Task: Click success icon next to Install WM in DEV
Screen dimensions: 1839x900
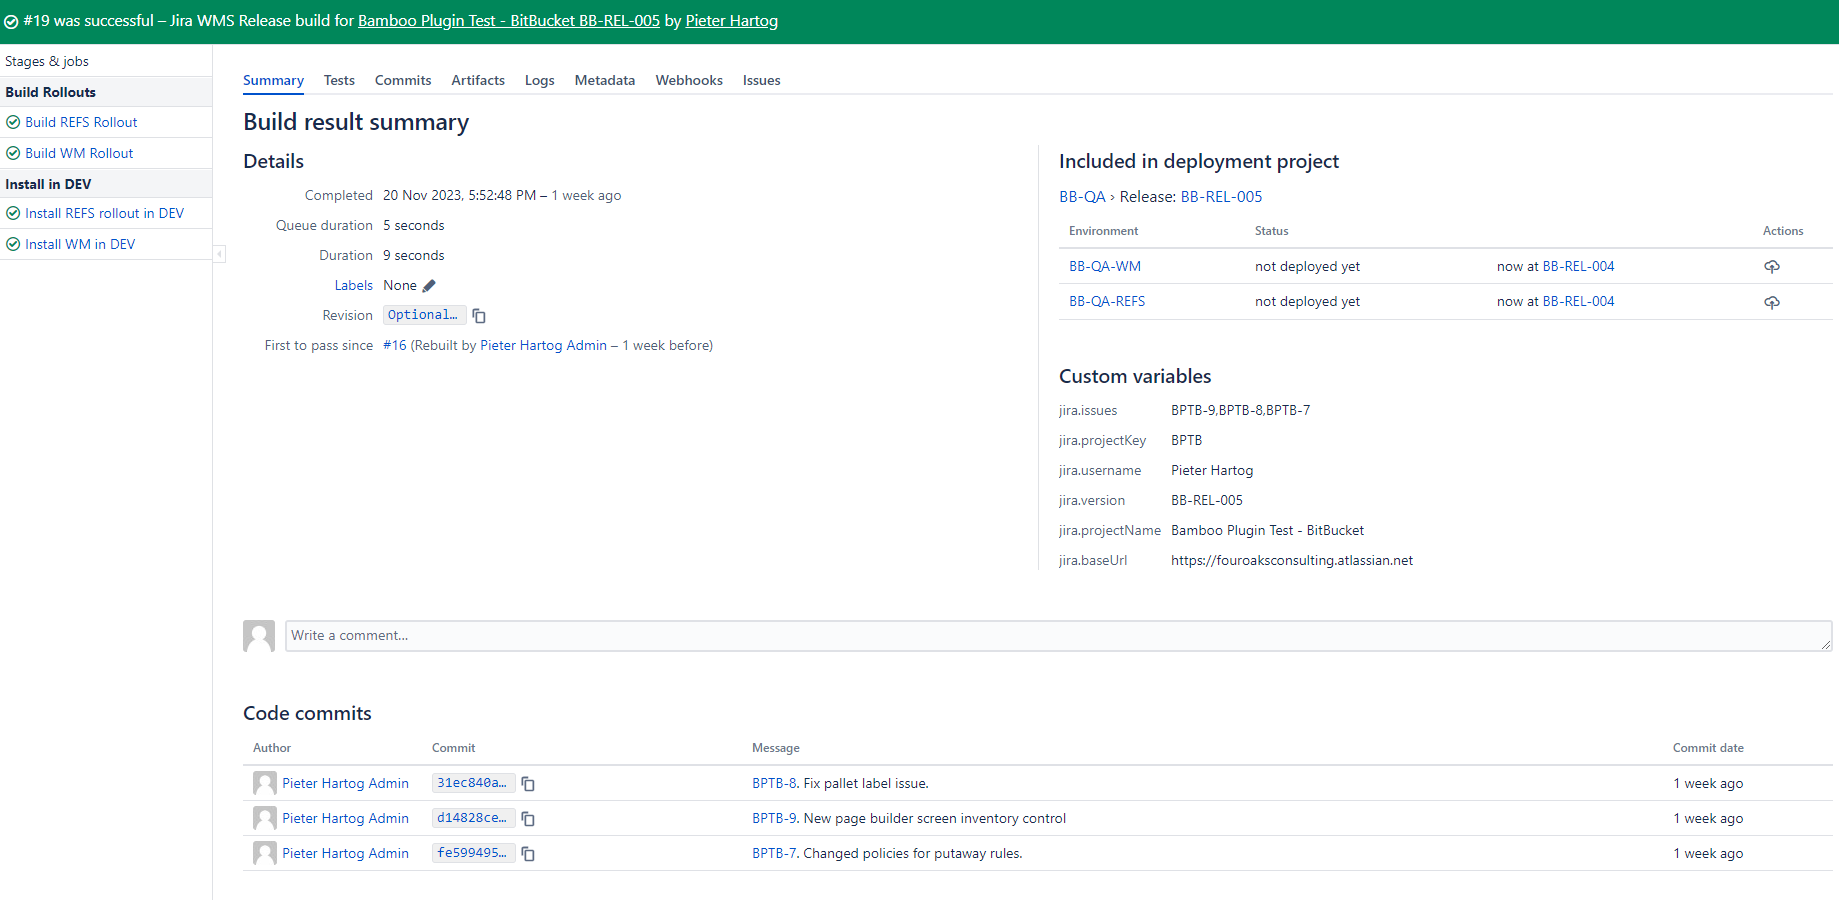Action: (13, 244)
